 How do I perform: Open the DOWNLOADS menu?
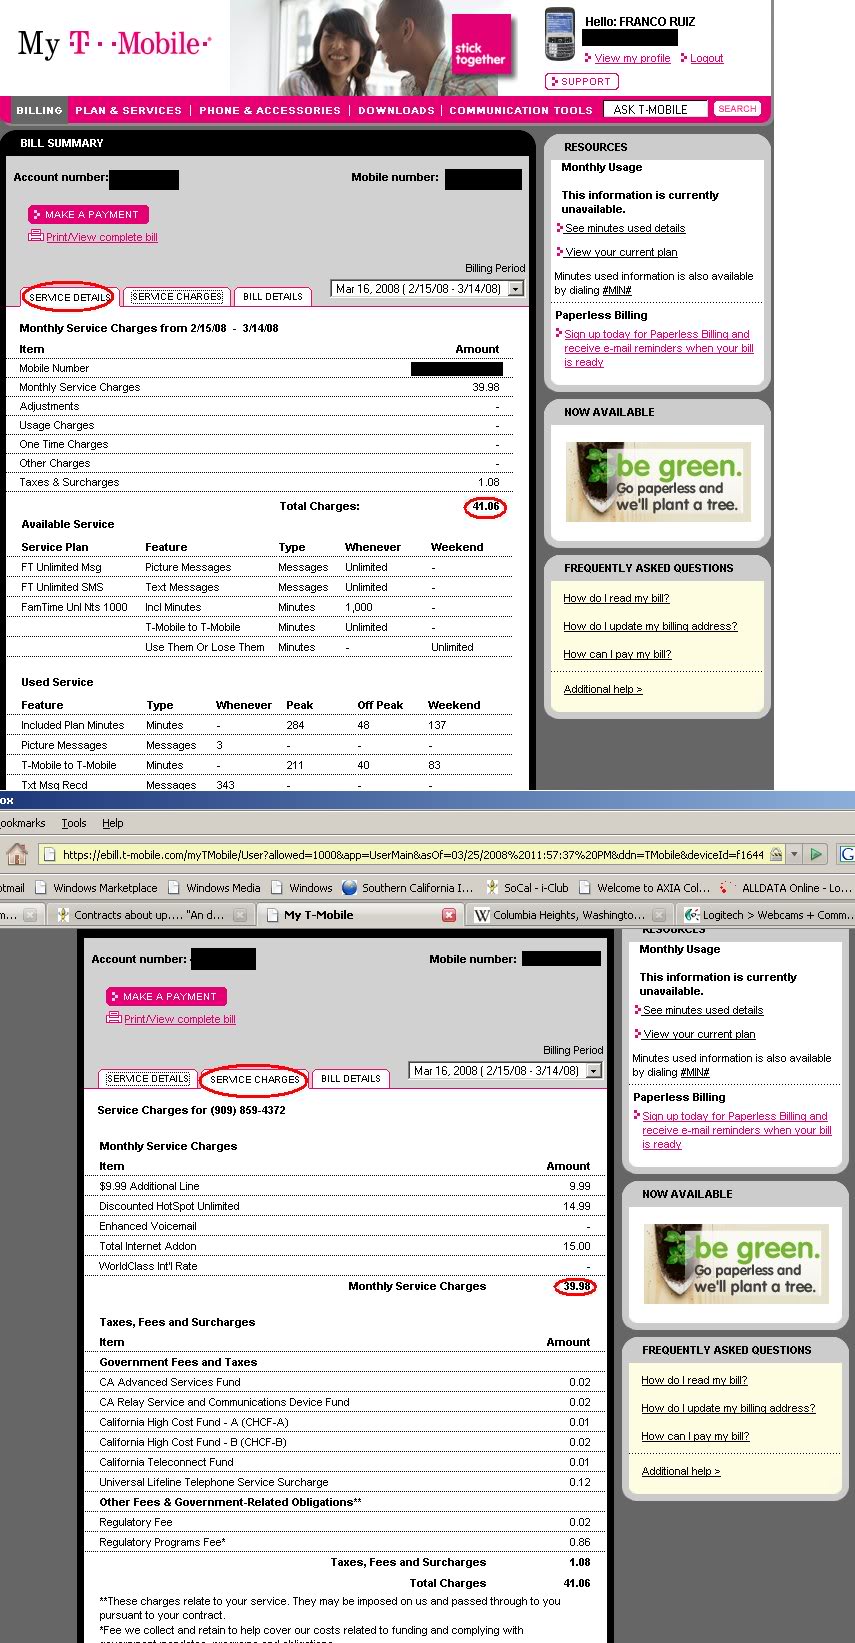pyautogui.click(x=396, y=110)
